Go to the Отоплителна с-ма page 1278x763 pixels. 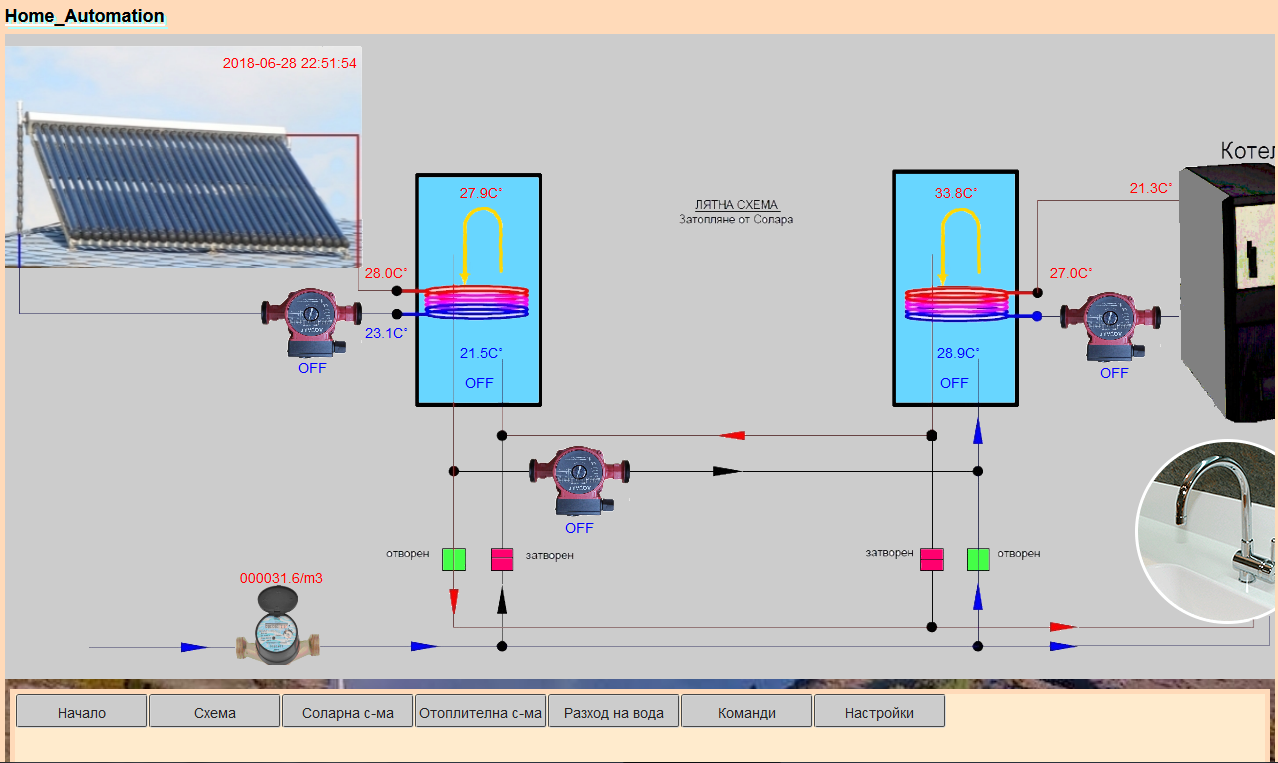481,712
